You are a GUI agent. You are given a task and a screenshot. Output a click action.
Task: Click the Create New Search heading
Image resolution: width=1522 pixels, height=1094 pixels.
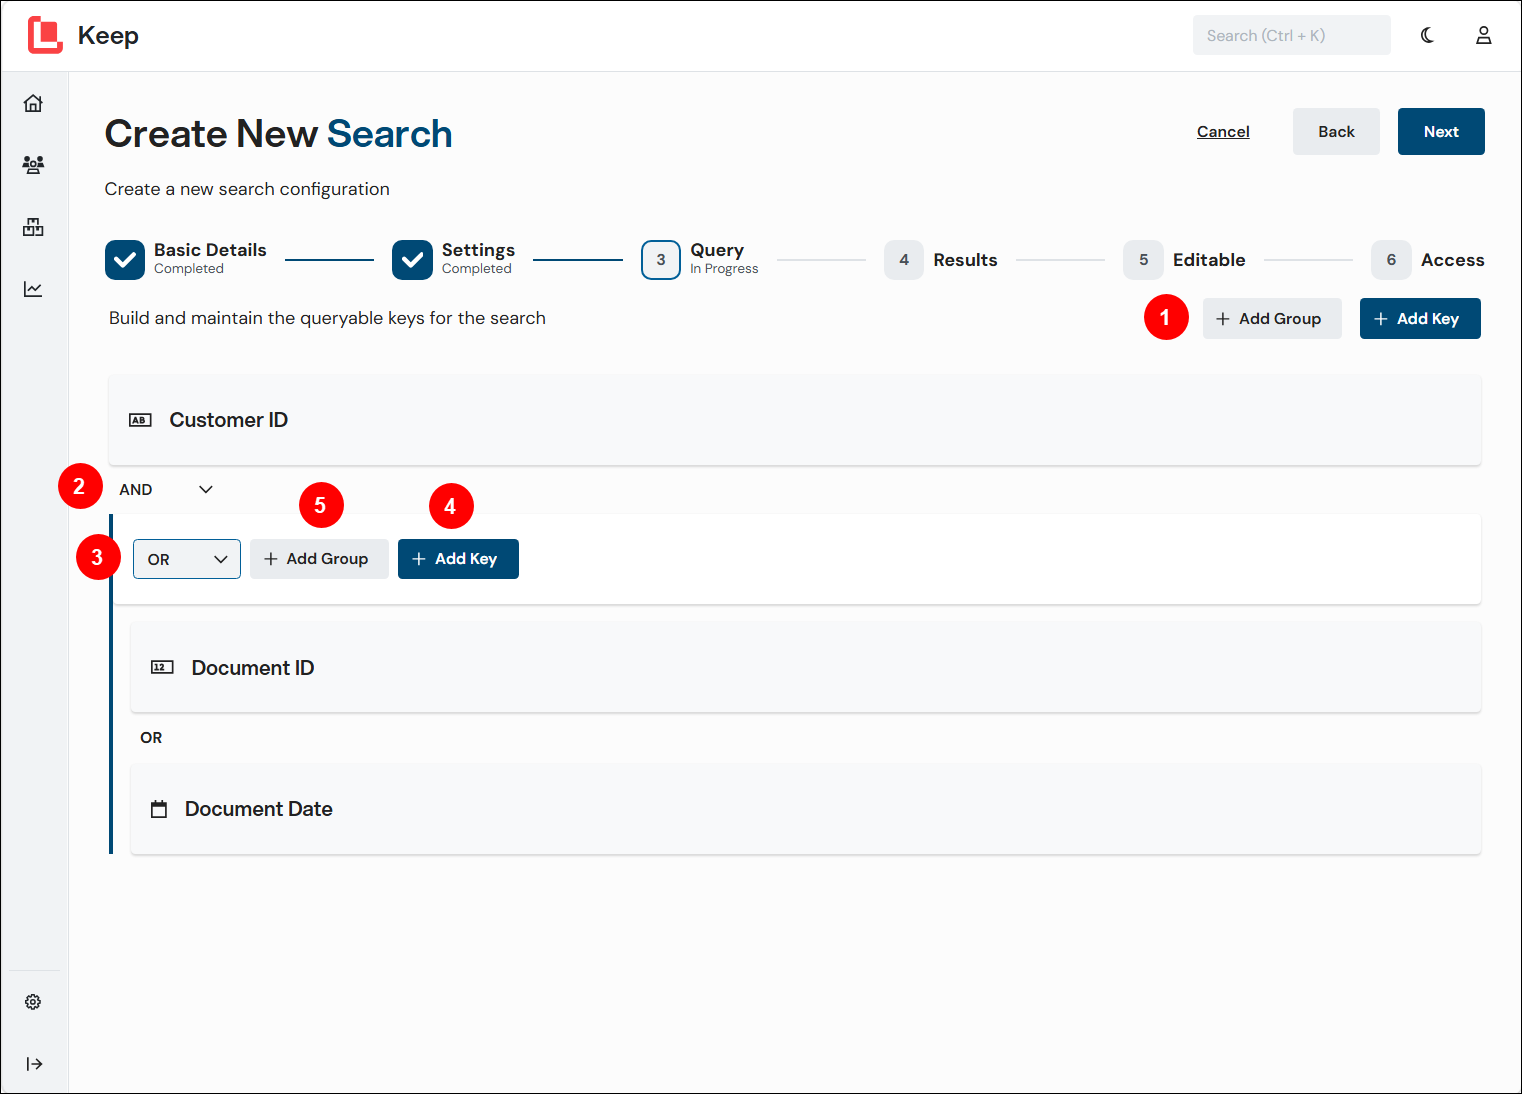click(278, 134)
